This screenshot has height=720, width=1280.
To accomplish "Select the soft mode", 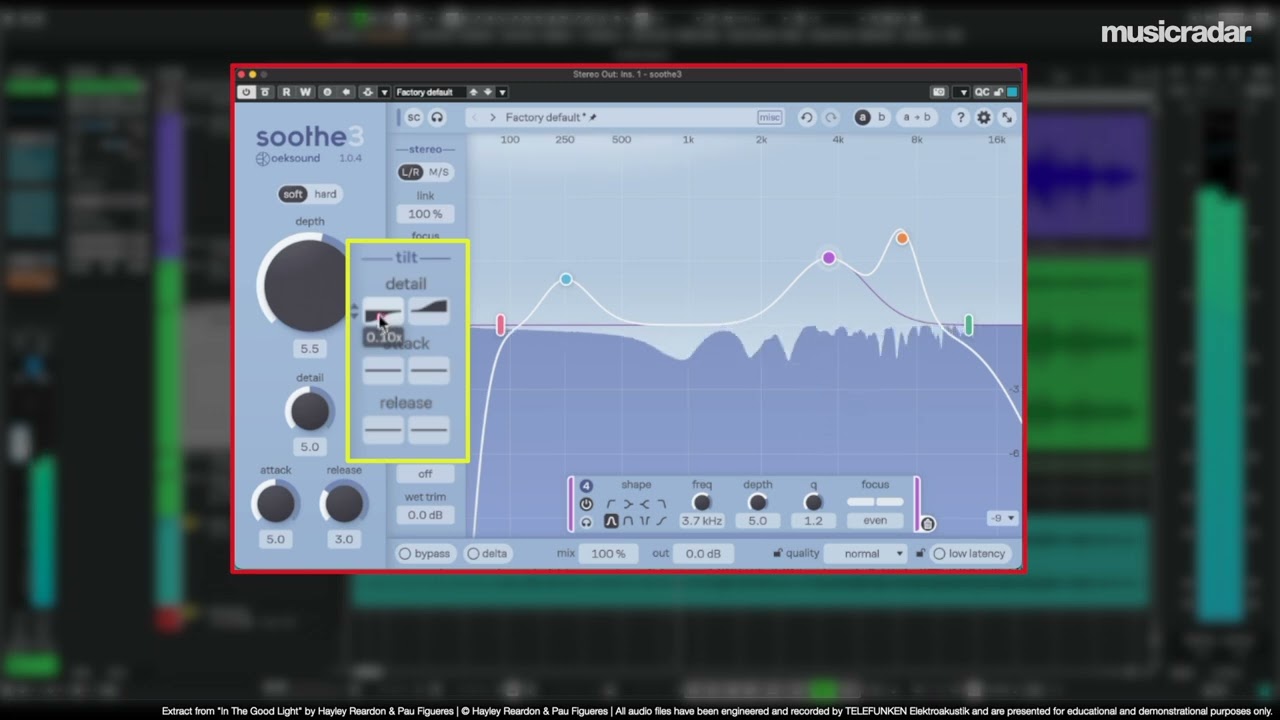I will (292, 194).
